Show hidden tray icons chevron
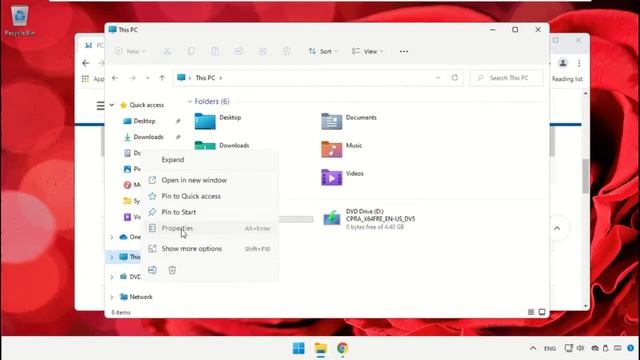The height and width of the screenshot is (360, 640). pos(533,348)
